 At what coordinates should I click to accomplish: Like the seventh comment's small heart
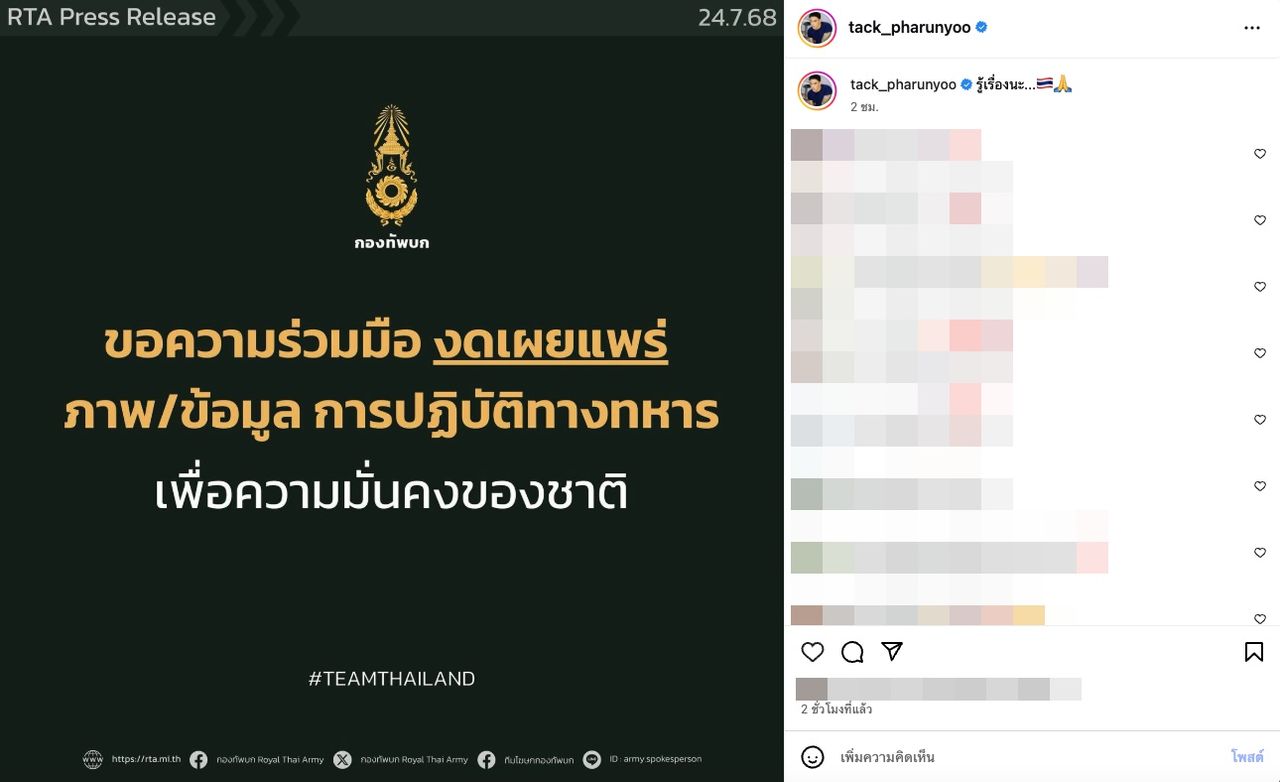pos(1260,553)
